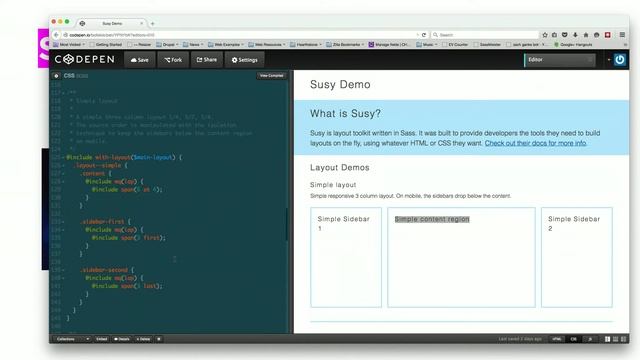This screenshot has height=360, width=640.
Task: Select the Susy Demo browser tab
Action: [112, 24]
